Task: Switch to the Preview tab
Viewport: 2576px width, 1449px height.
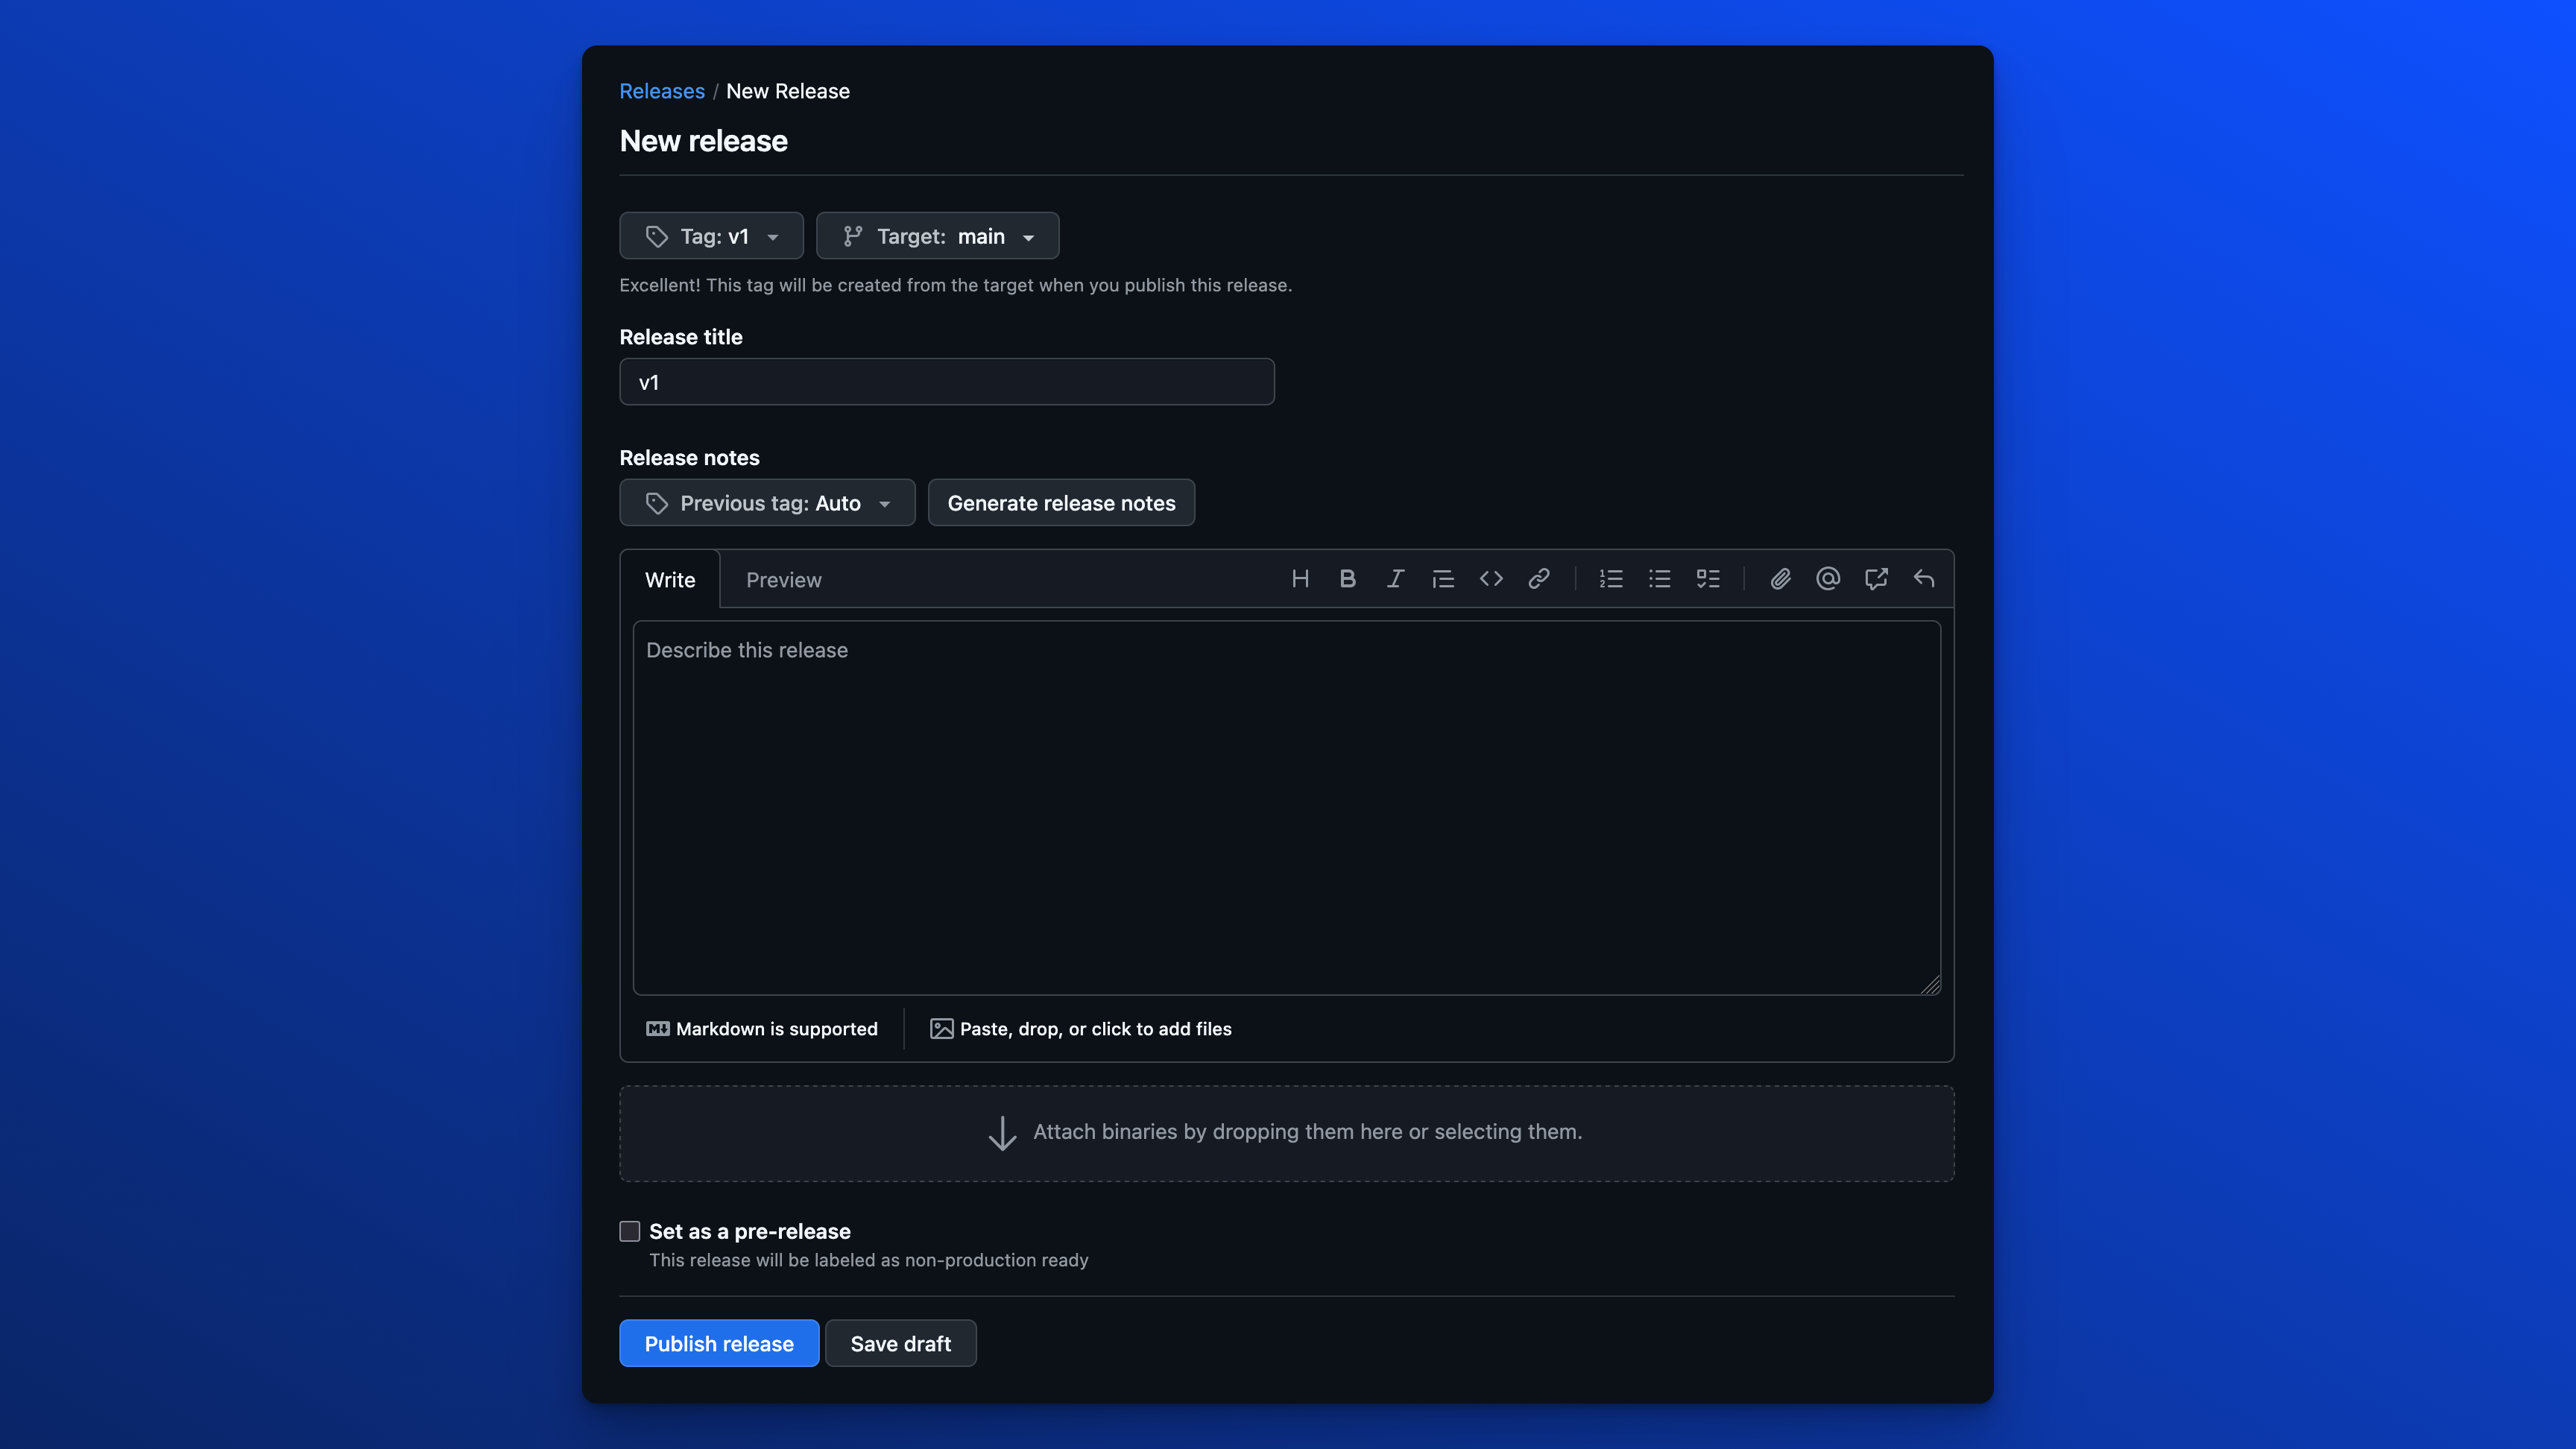Action: pos(783,579)
